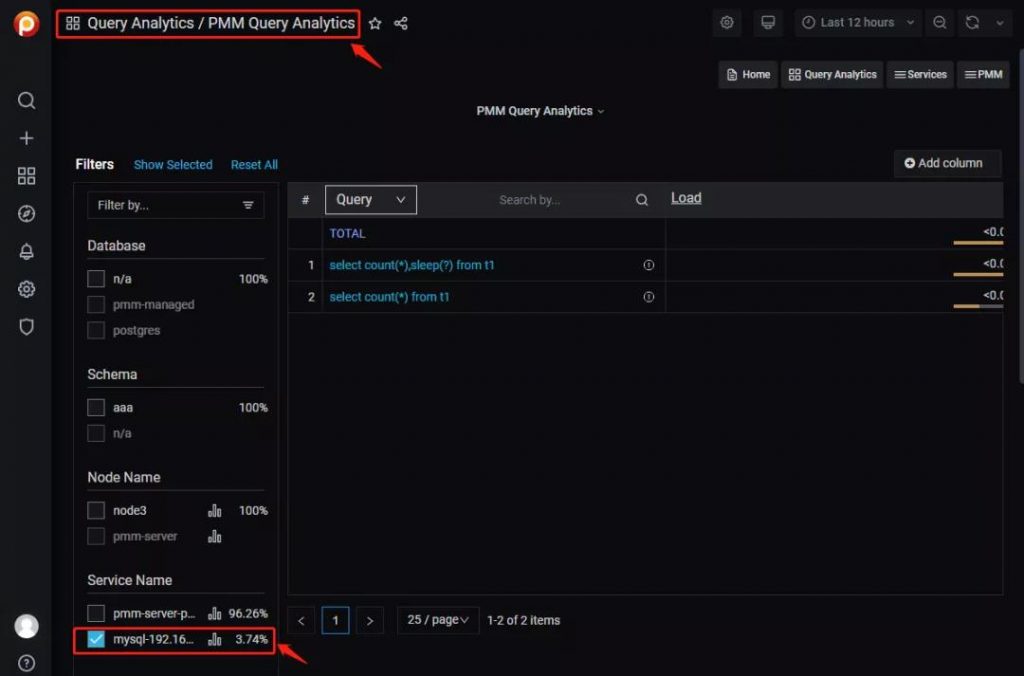
Task: Check the n/a Schema filter
Action: pyautogui.click(x=96, y=433)
